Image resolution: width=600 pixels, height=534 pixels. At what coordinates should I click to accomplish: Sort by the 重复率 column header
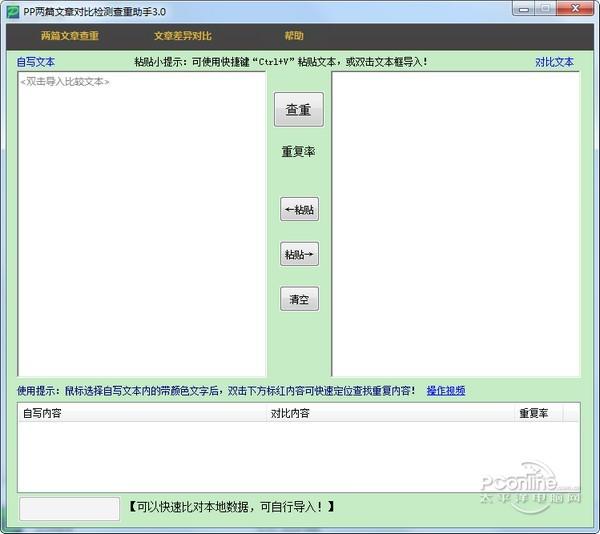[x=538, y=413]
